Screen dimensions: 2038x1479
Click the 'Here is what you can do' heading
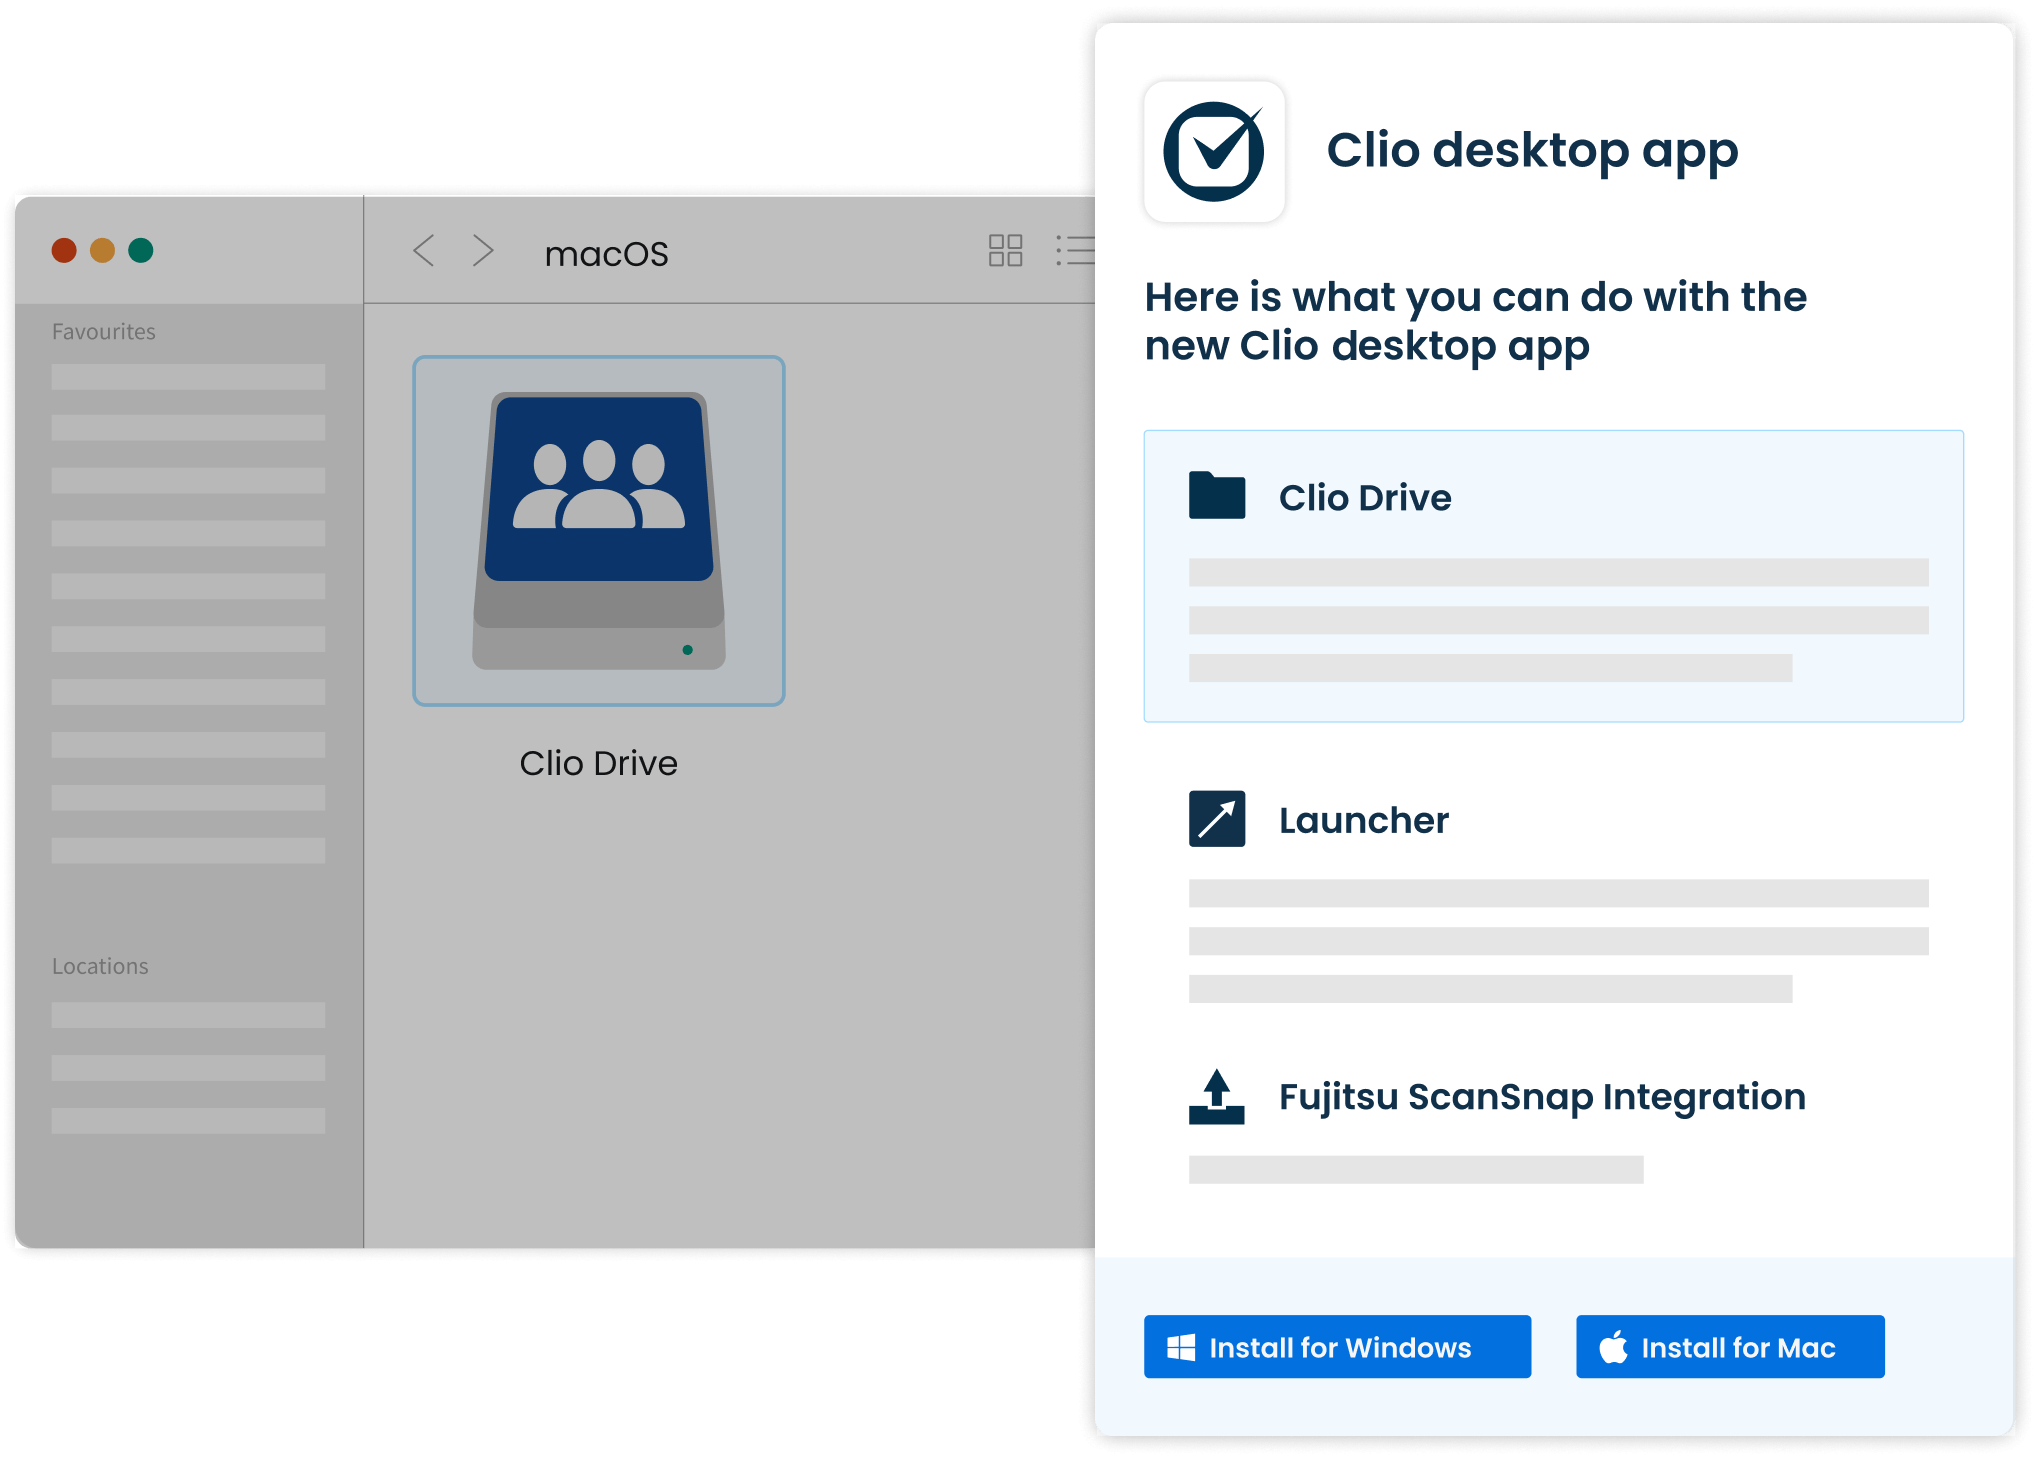pos(1476,321)
